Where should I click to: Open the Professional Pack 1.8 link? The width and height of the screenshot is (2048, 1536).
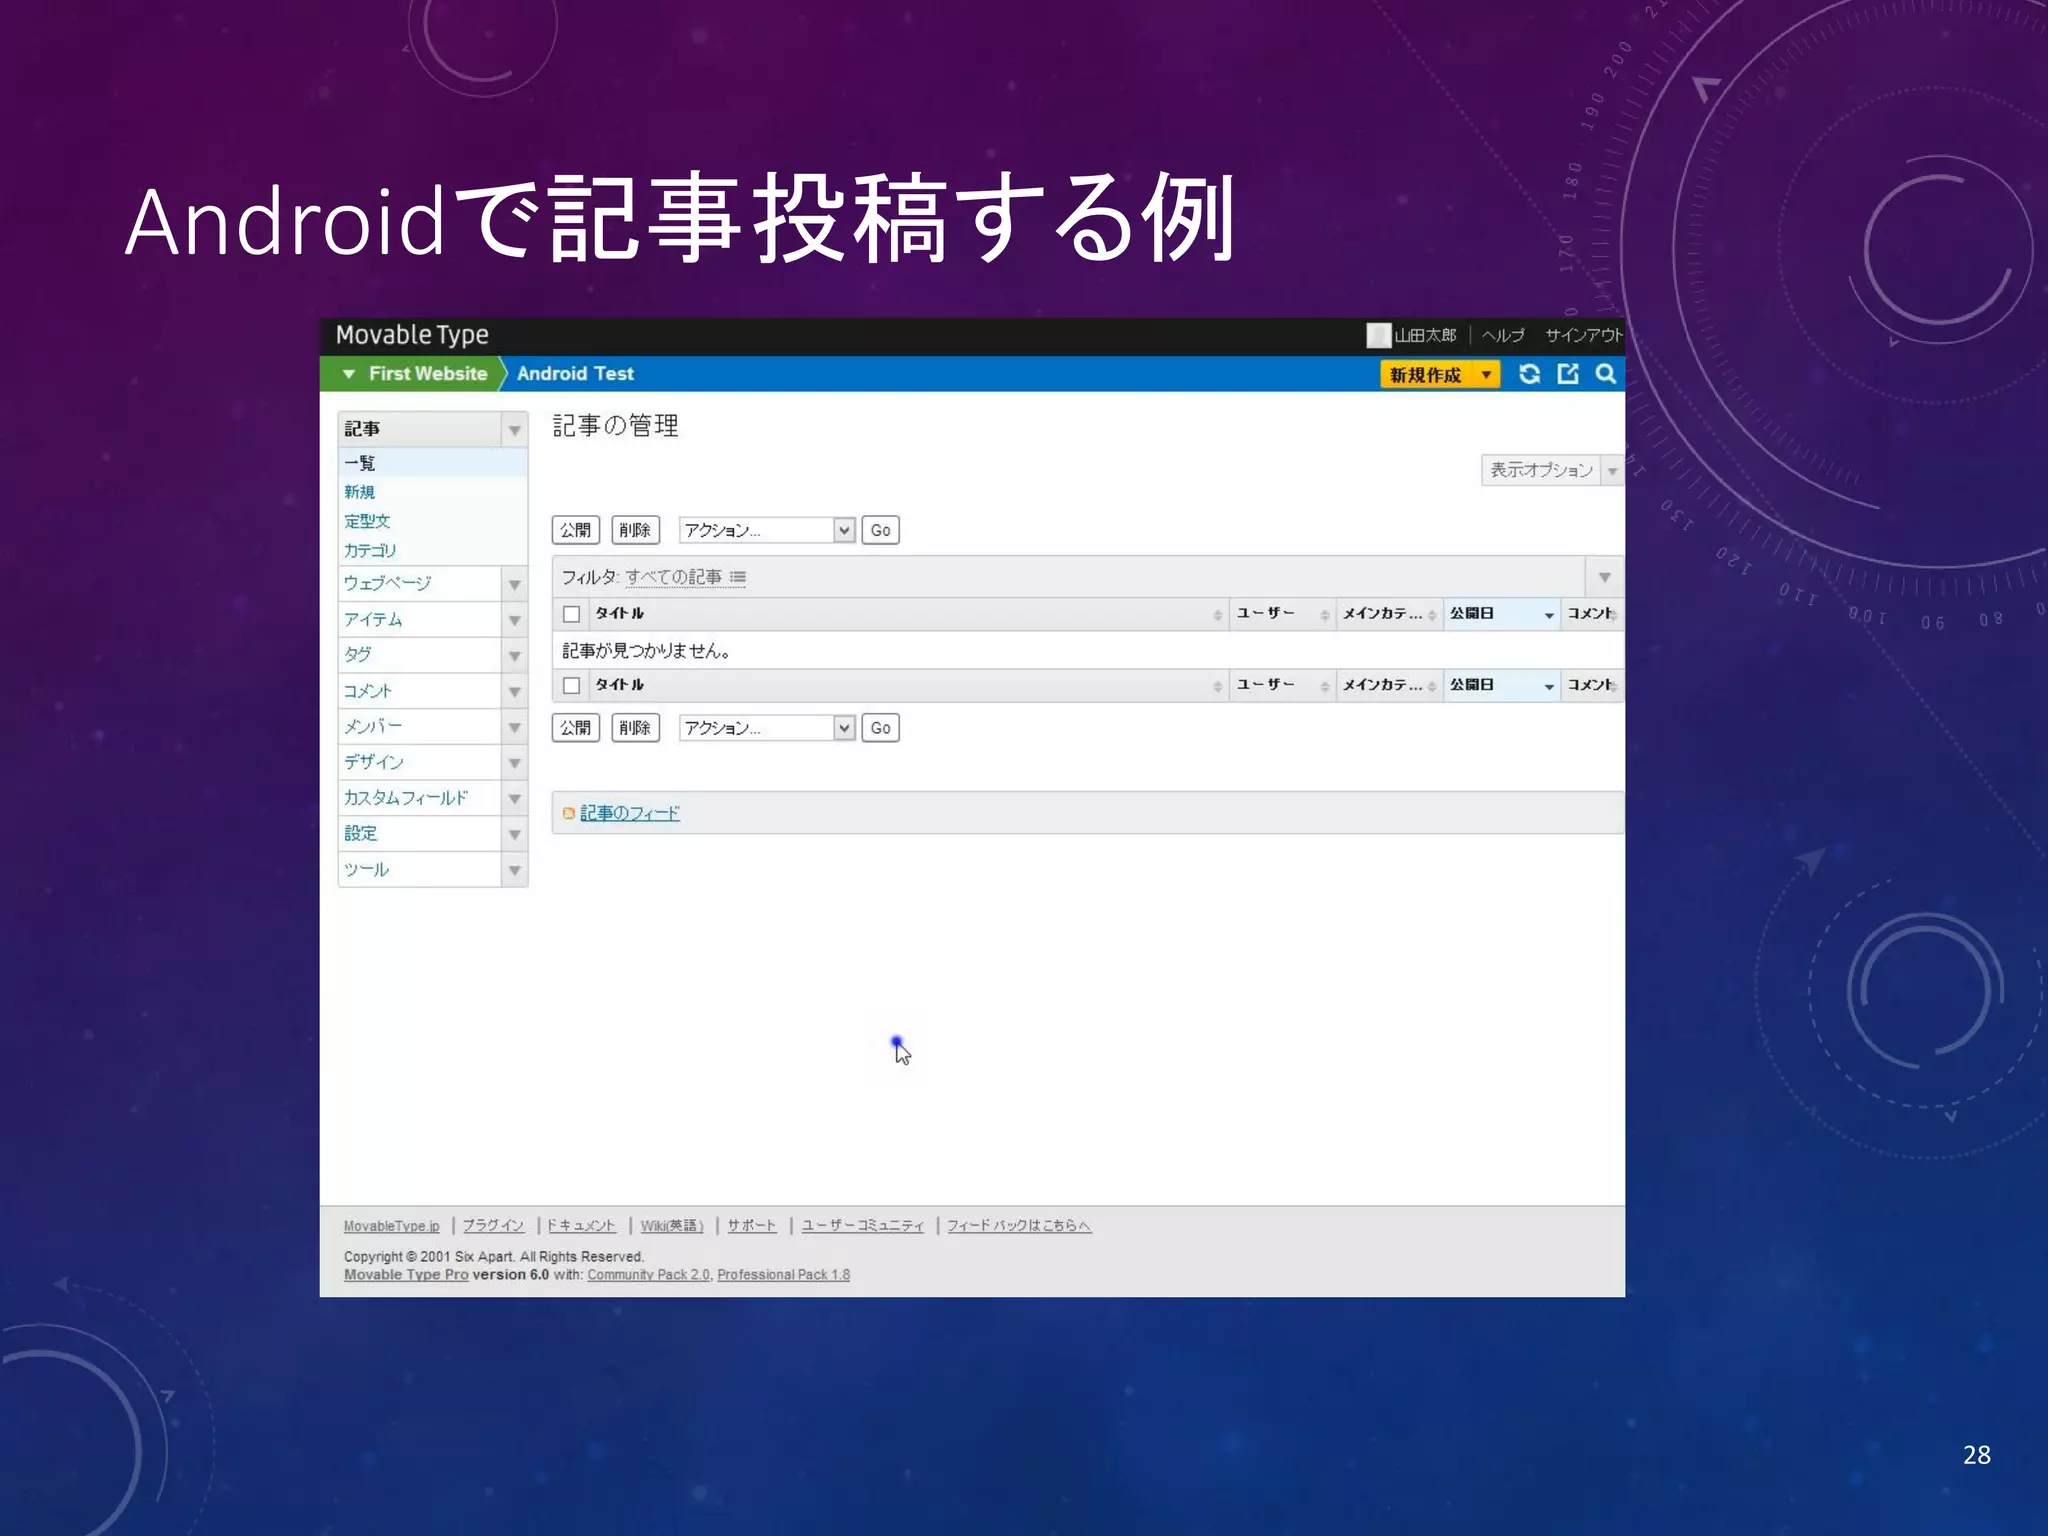[784, 1275]
